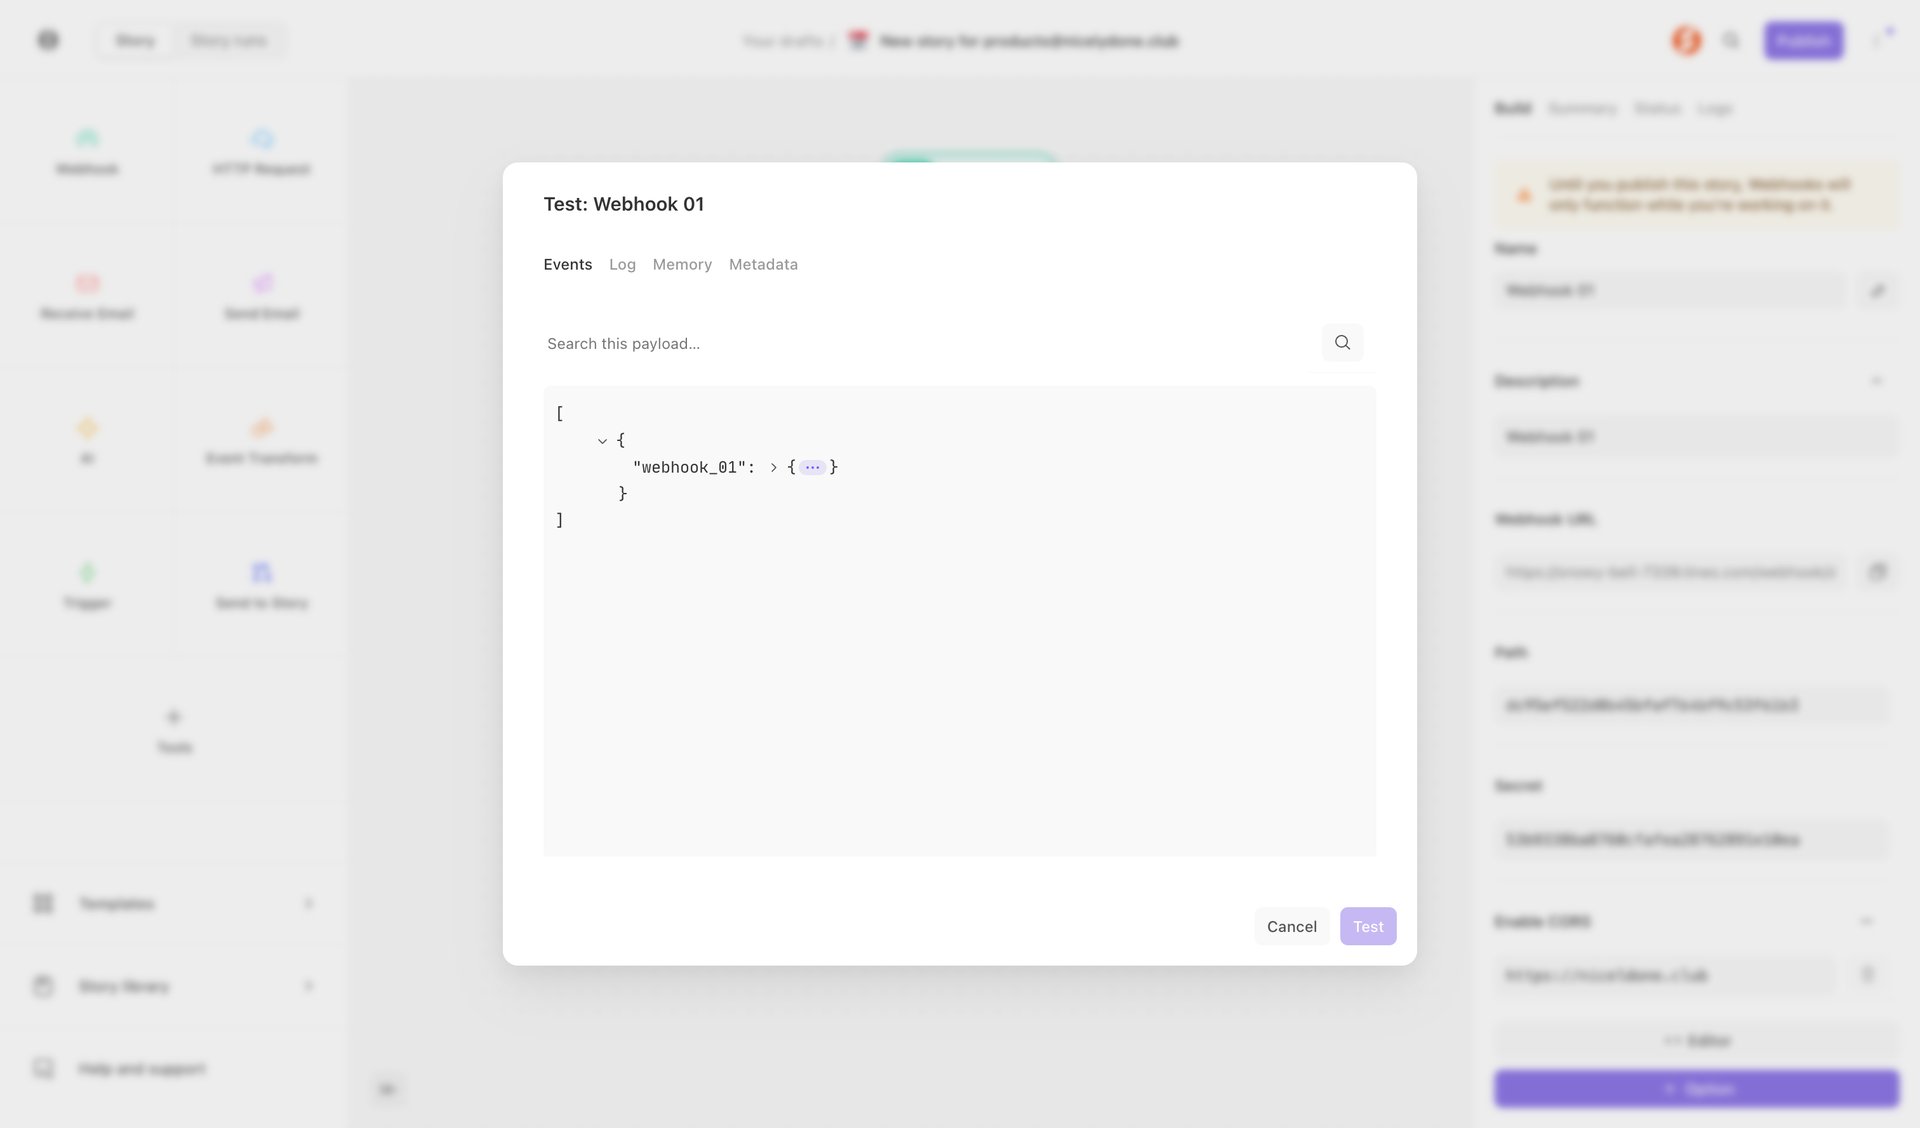Viewport: 1920px width, 1128px height.
Task: Collapse the JSON object via its chevron
Action: pyautogui.click(x=603, y=440)
